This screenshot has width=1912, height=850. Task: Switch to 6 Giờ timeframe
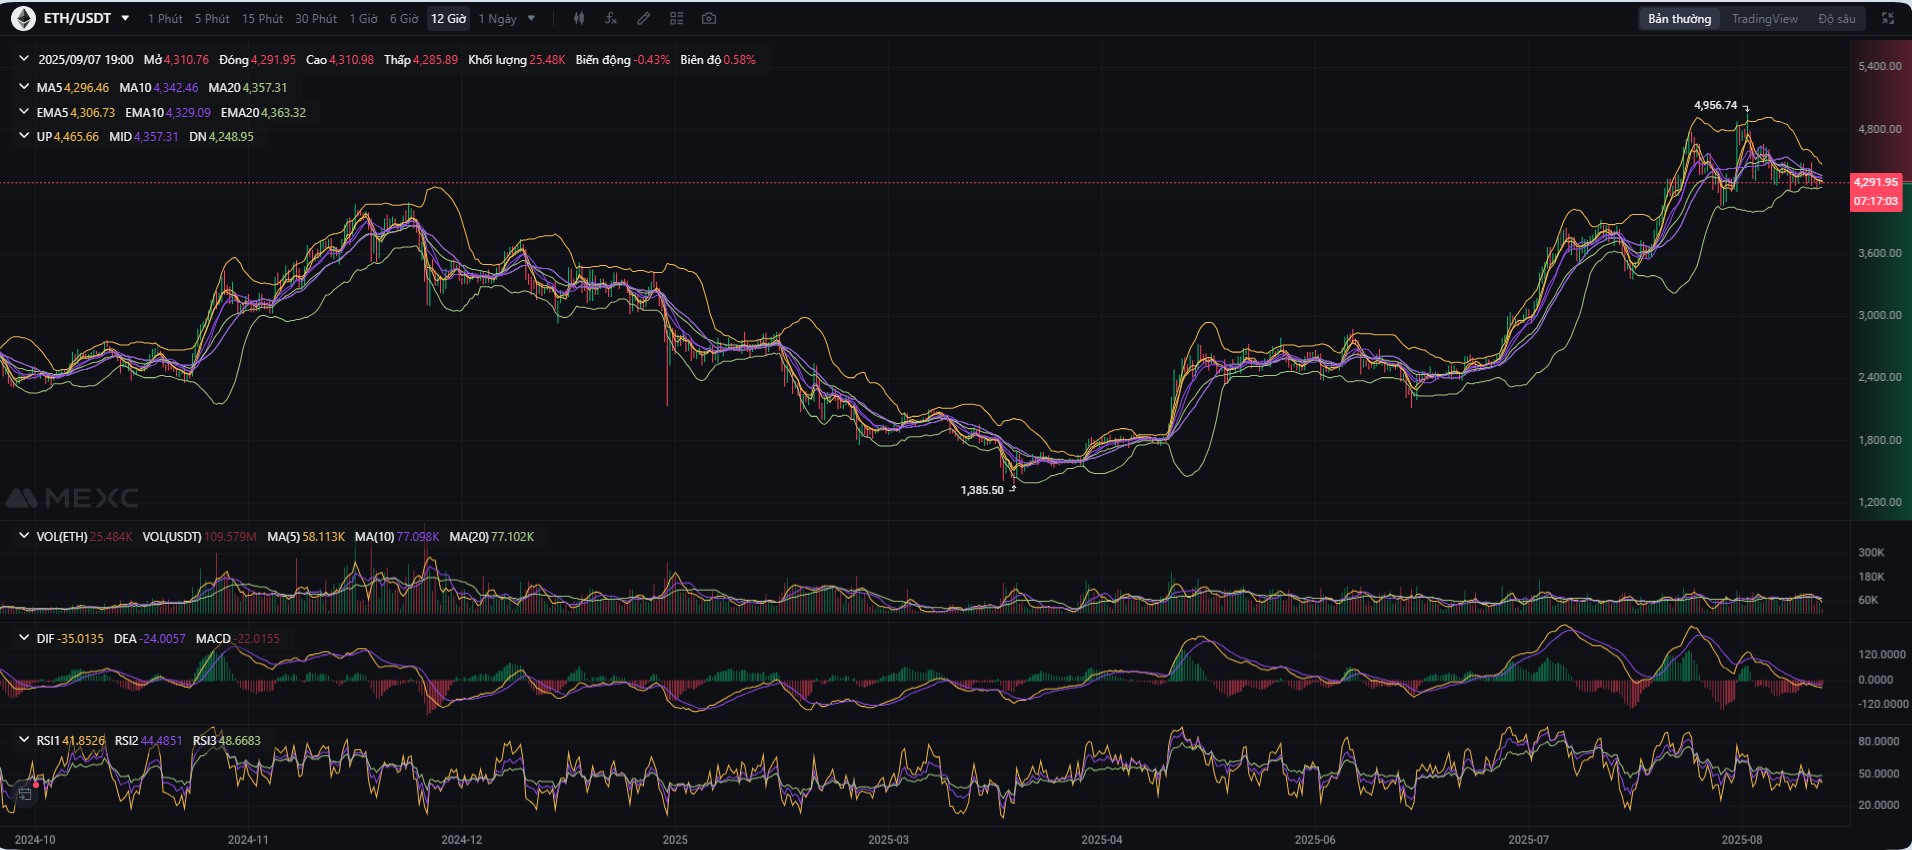pos(404,18)
